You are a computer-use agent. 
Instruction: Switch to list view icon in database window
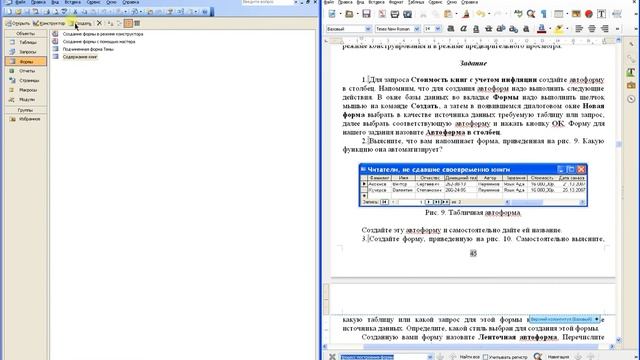coord(128,23)
